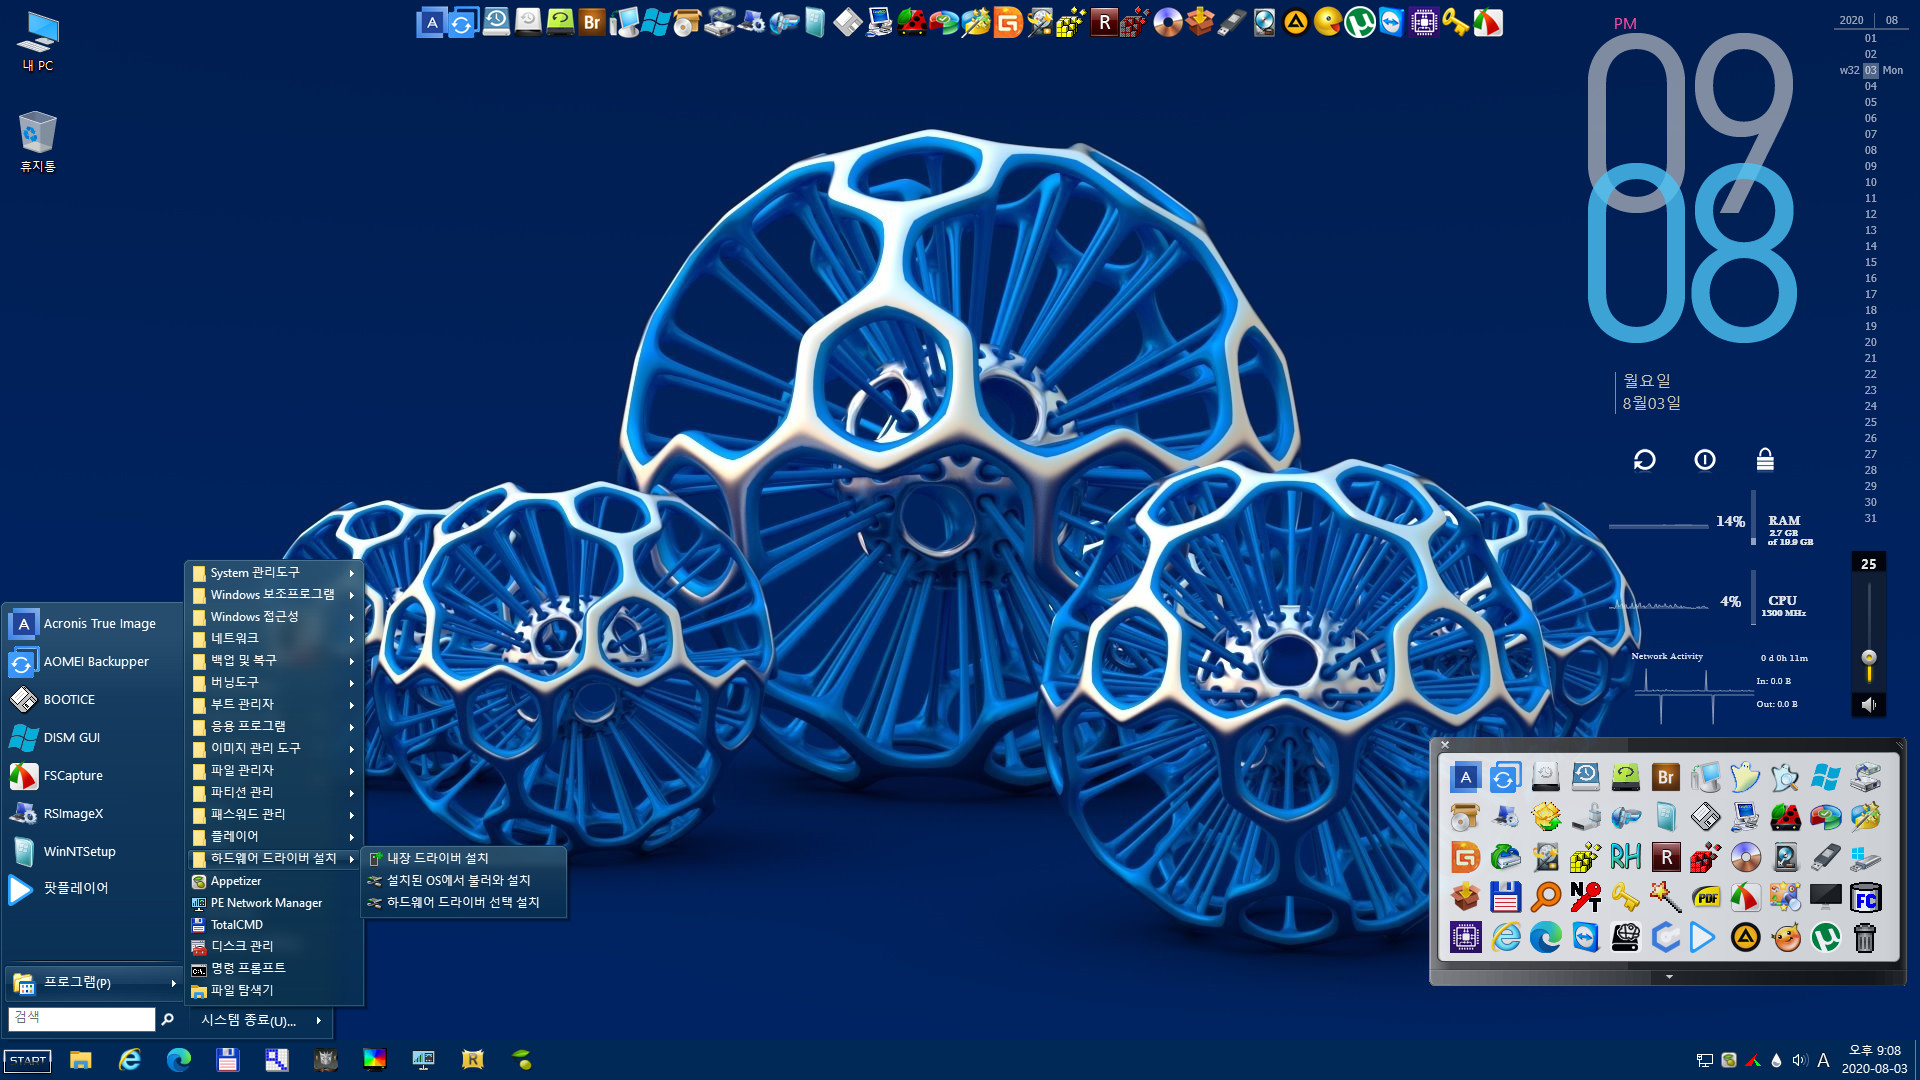
Task: Launch Internet Explorer from the launcher panel
Action: click(x=1505, y=937)
